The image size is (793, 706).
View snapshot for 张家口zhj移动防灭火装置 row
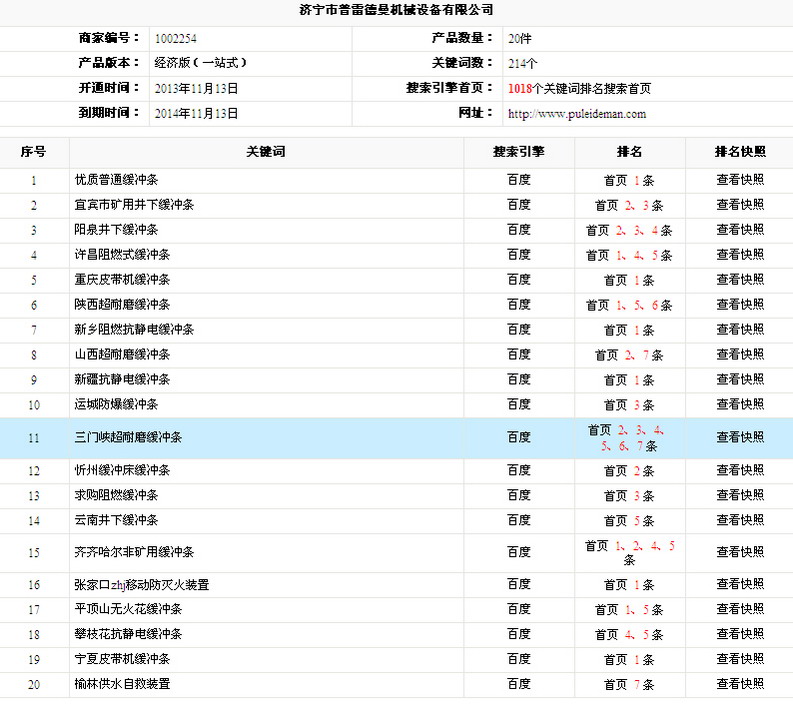740,584
